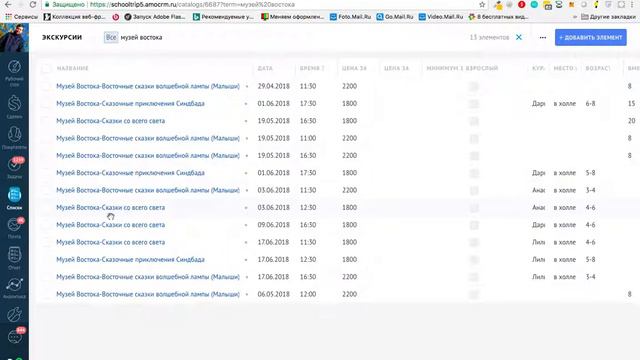
Task: Open Сделки section in sidebar
Action: coord(14,106)
